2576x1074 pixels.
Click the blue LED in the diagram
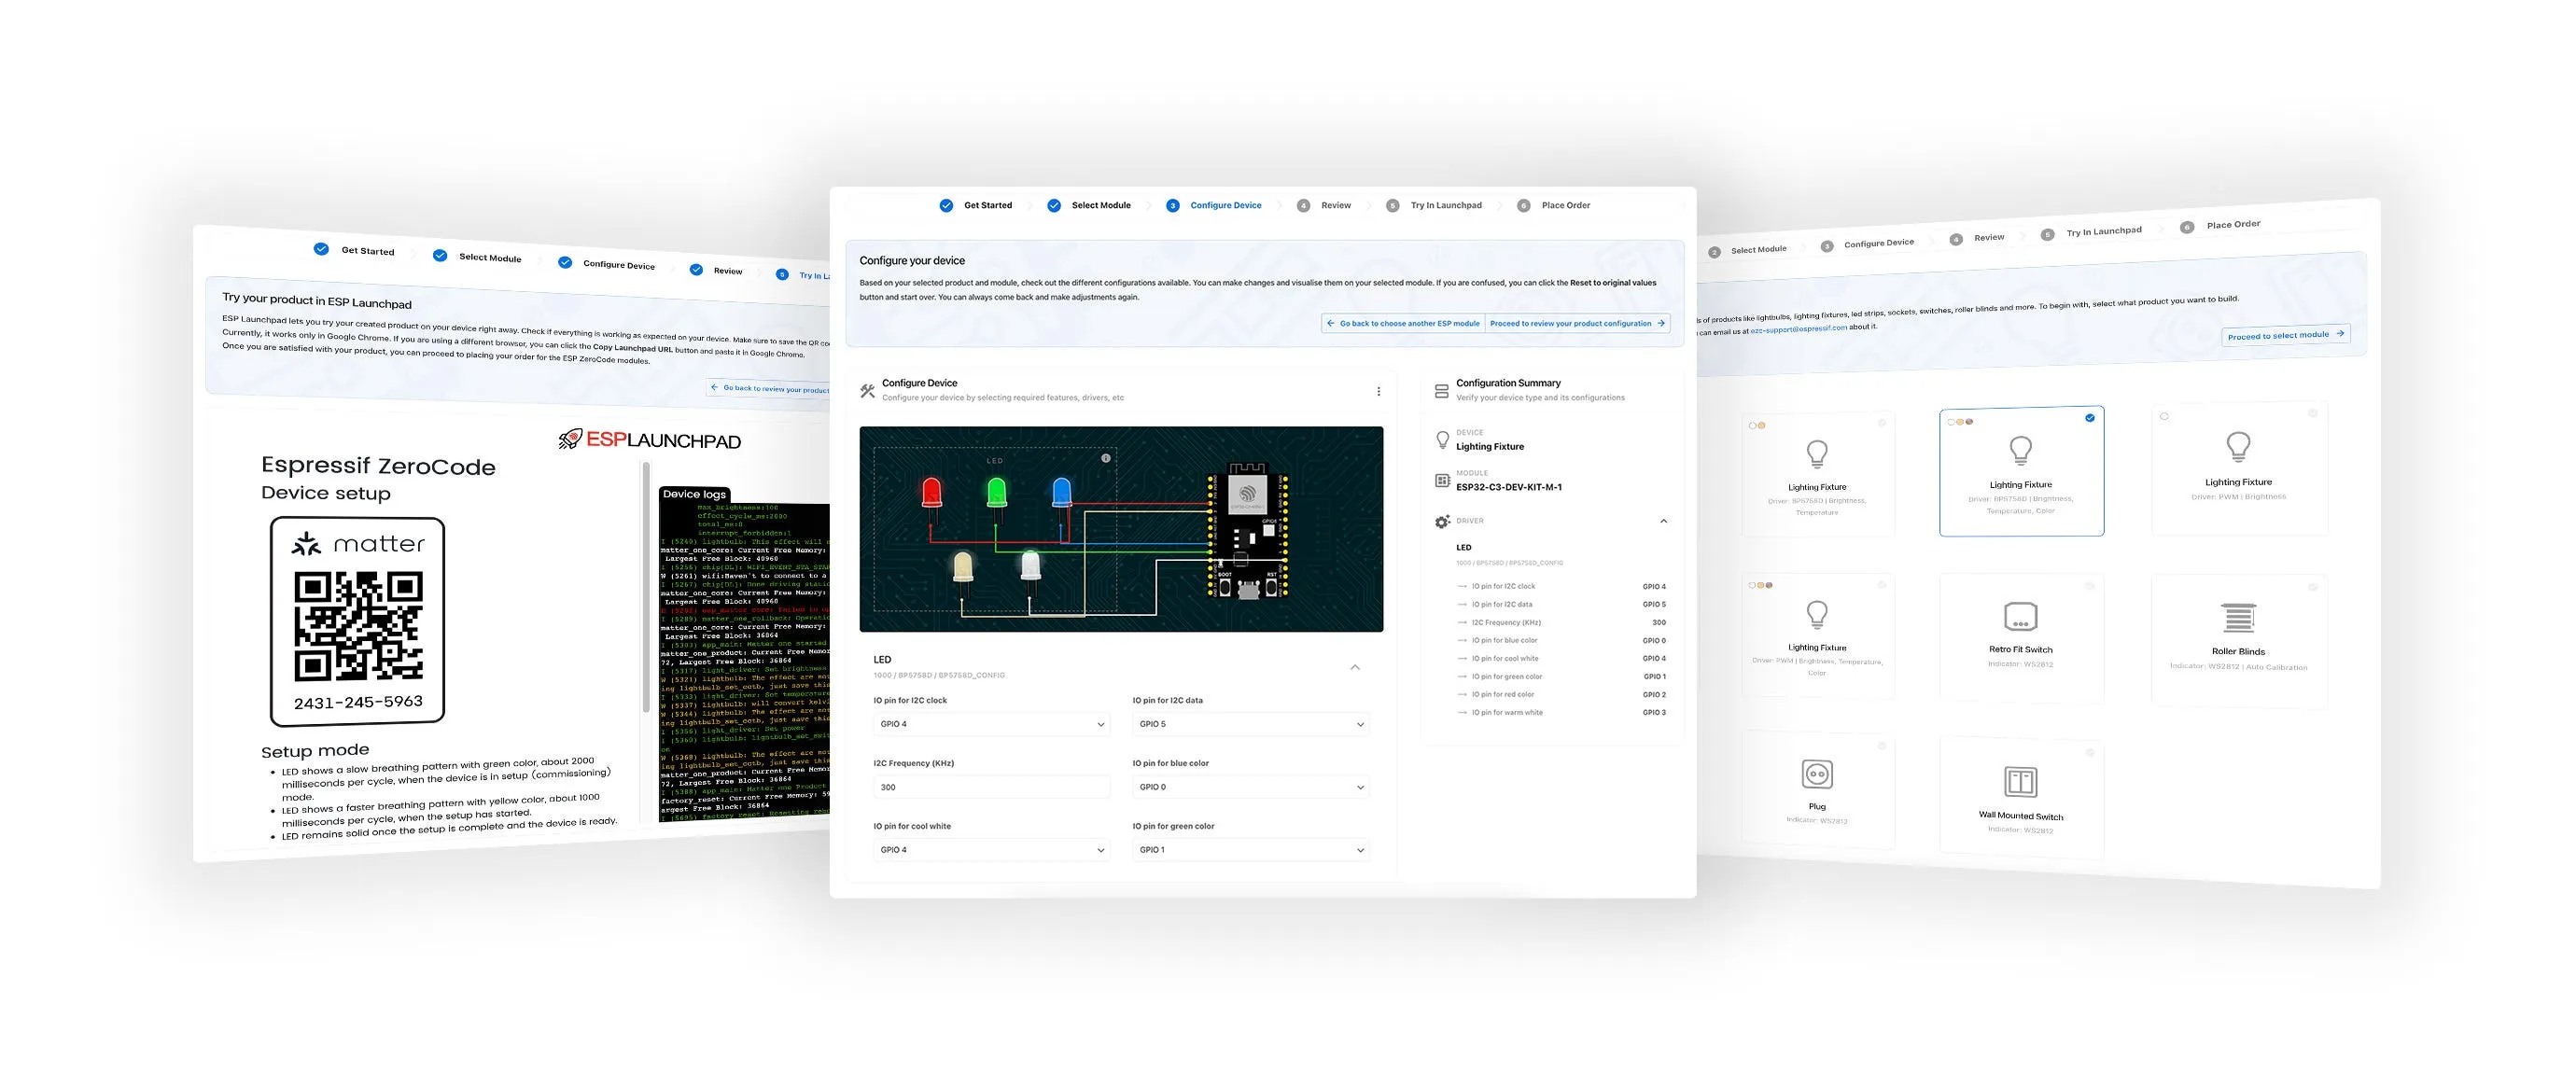click(x=1061, y=492)
